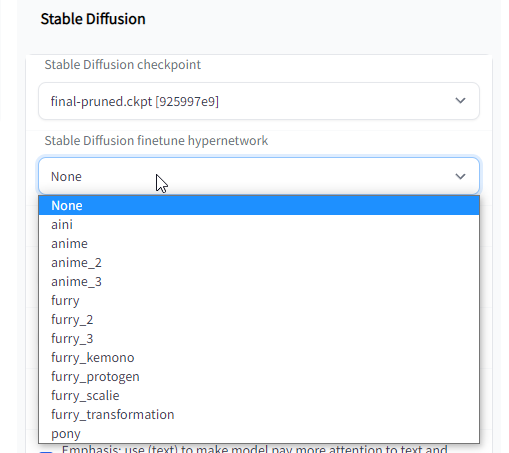
Task: Click the hypernetwork combo box showing None
Action: 259,176
